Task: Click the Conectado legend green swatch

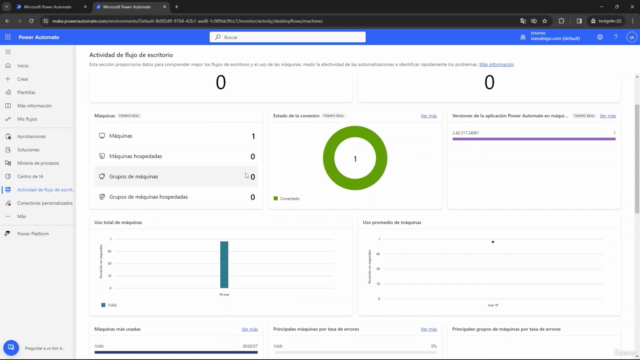Action: (276, 198)
